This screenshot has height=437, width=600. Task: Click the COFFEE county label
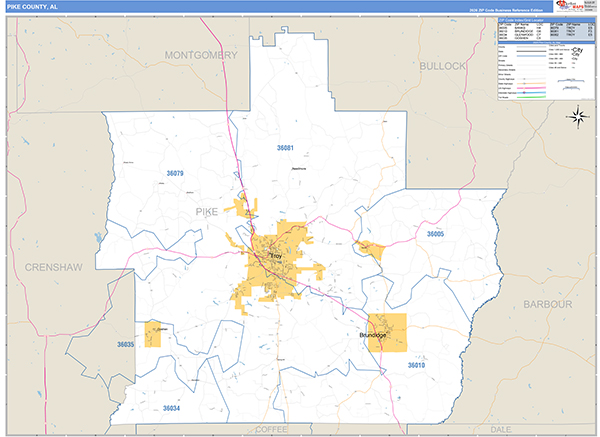click(271, 429)
